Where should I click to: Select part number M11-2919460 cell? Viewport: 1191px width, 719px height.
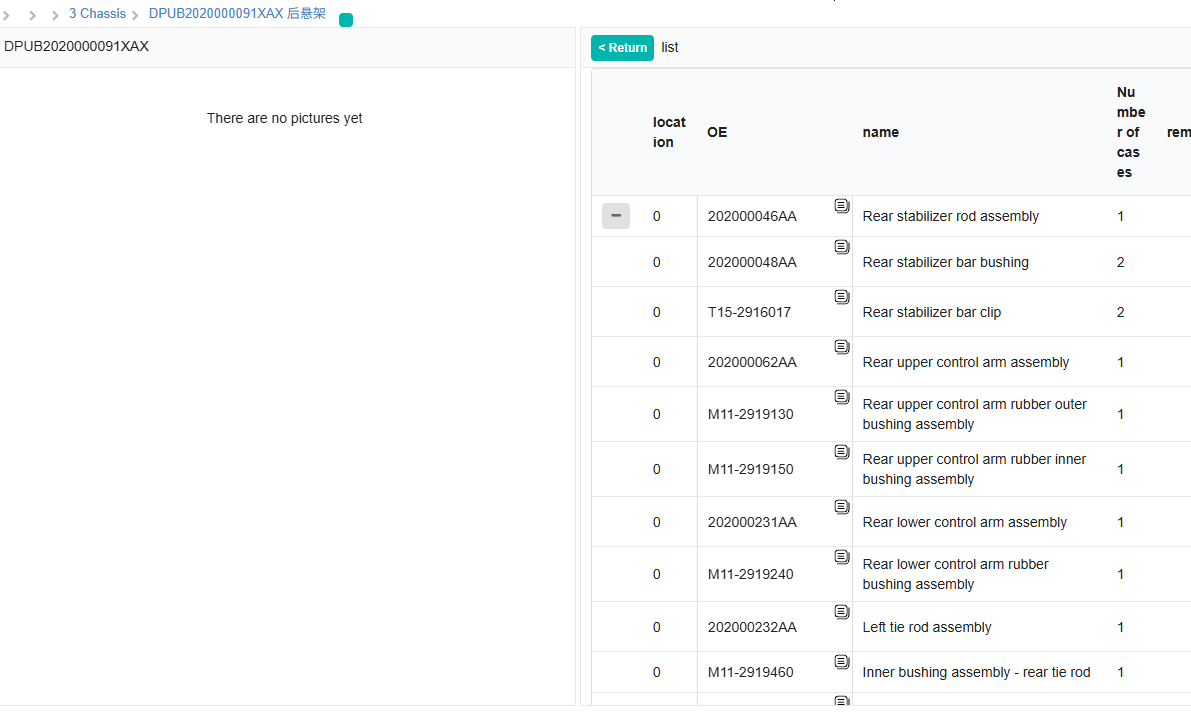point(750,672)
